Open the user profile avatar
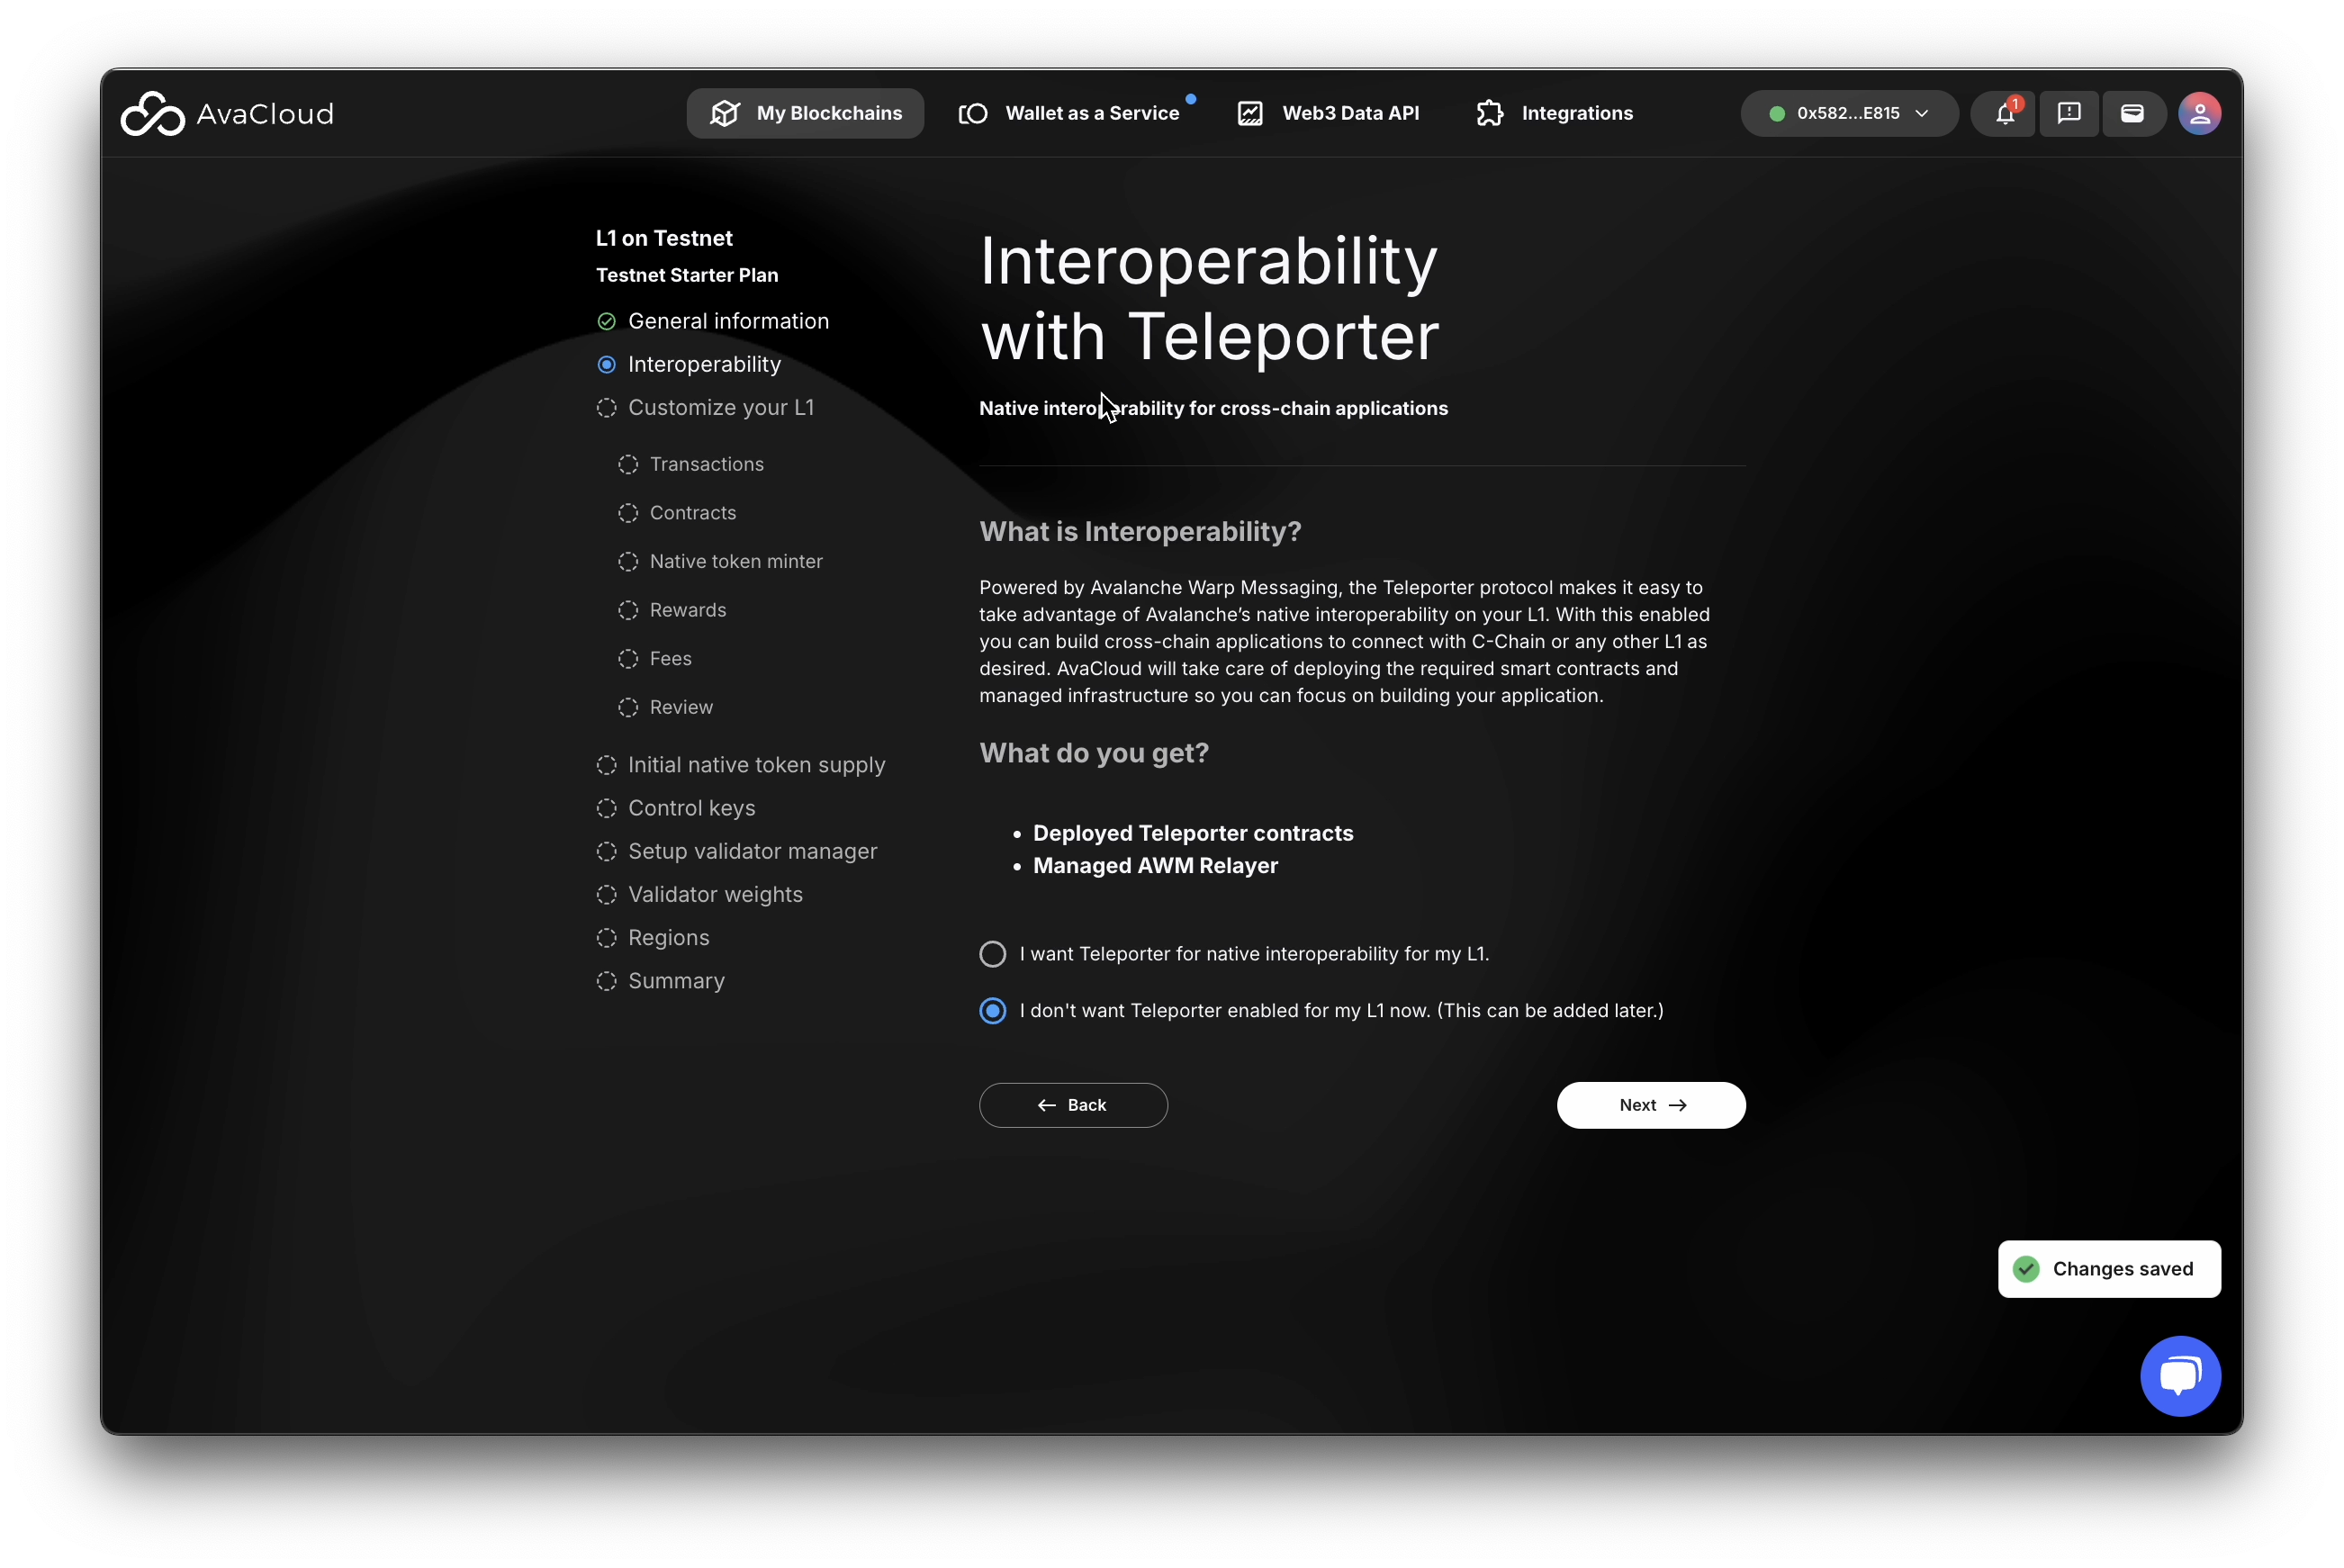The image size is (2344, 1568). (x=2199, y=113)
